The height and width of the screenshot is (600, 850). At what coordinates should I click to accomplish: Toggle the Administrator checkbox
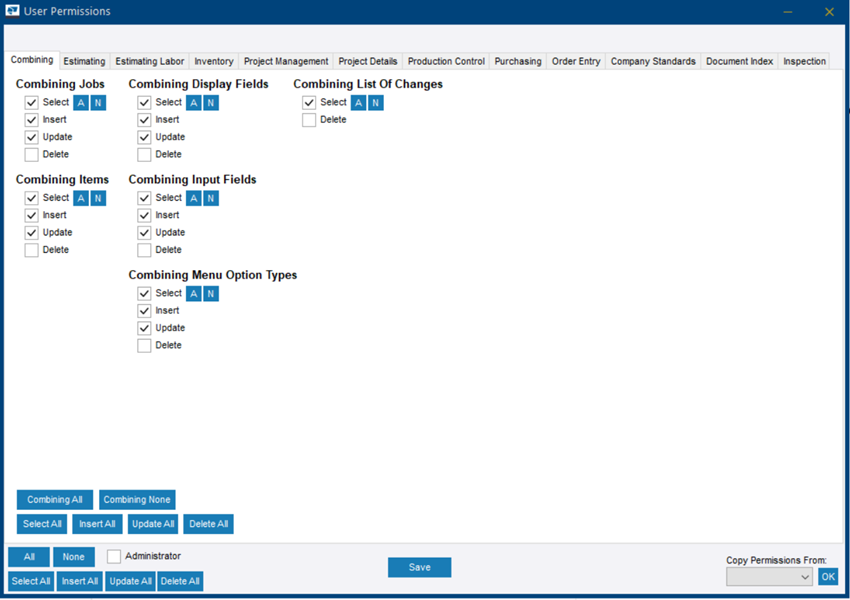coord(114,556)
